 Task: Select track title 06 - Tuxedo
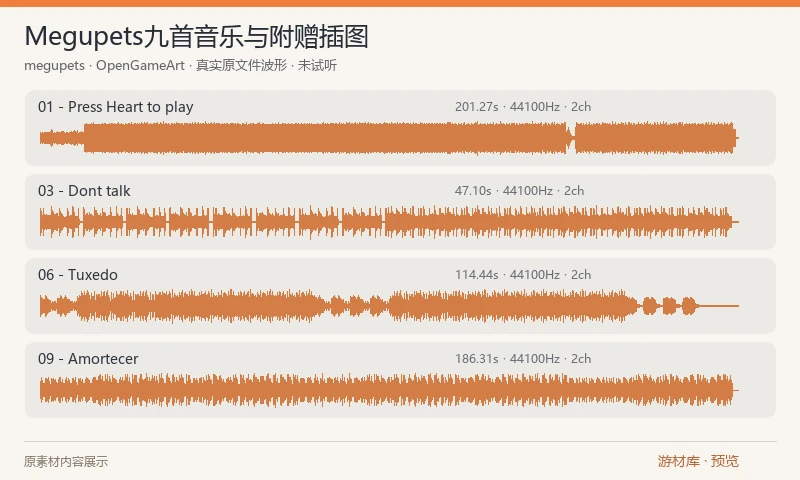click(x=78, y=275)
